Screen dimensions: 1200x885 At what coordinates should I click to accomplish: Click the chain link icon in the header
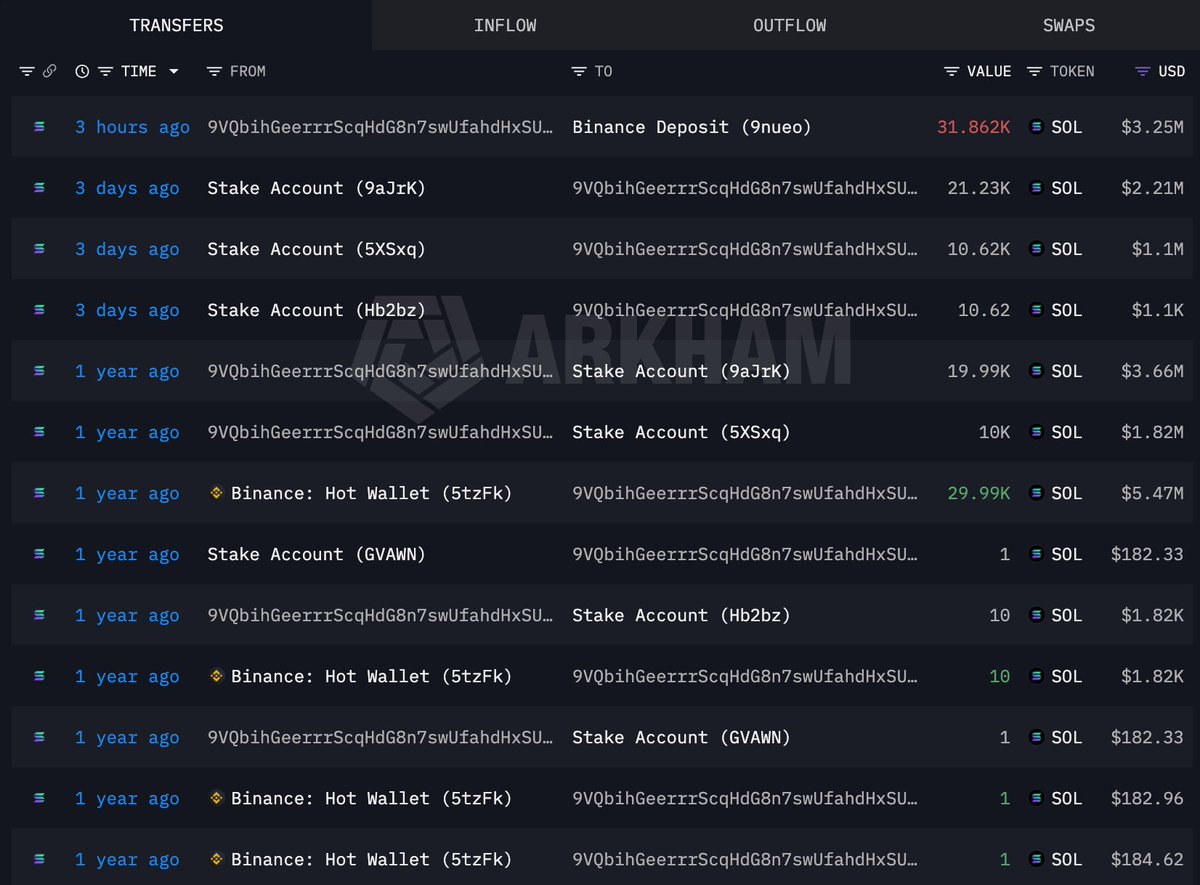coord(50,71)
